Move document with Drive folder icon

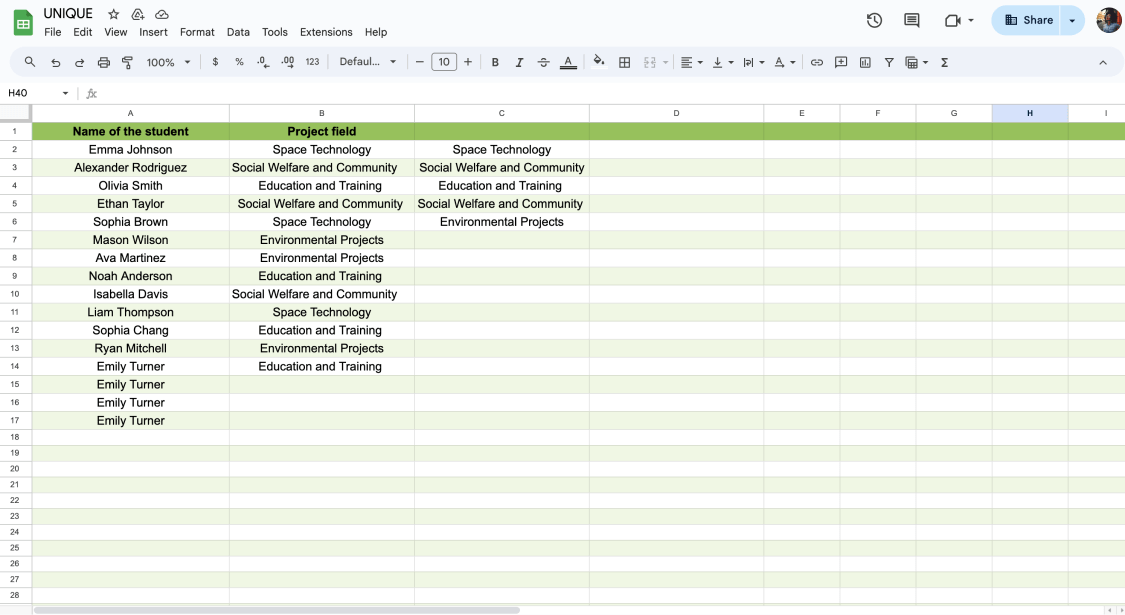tap(138, 14)
